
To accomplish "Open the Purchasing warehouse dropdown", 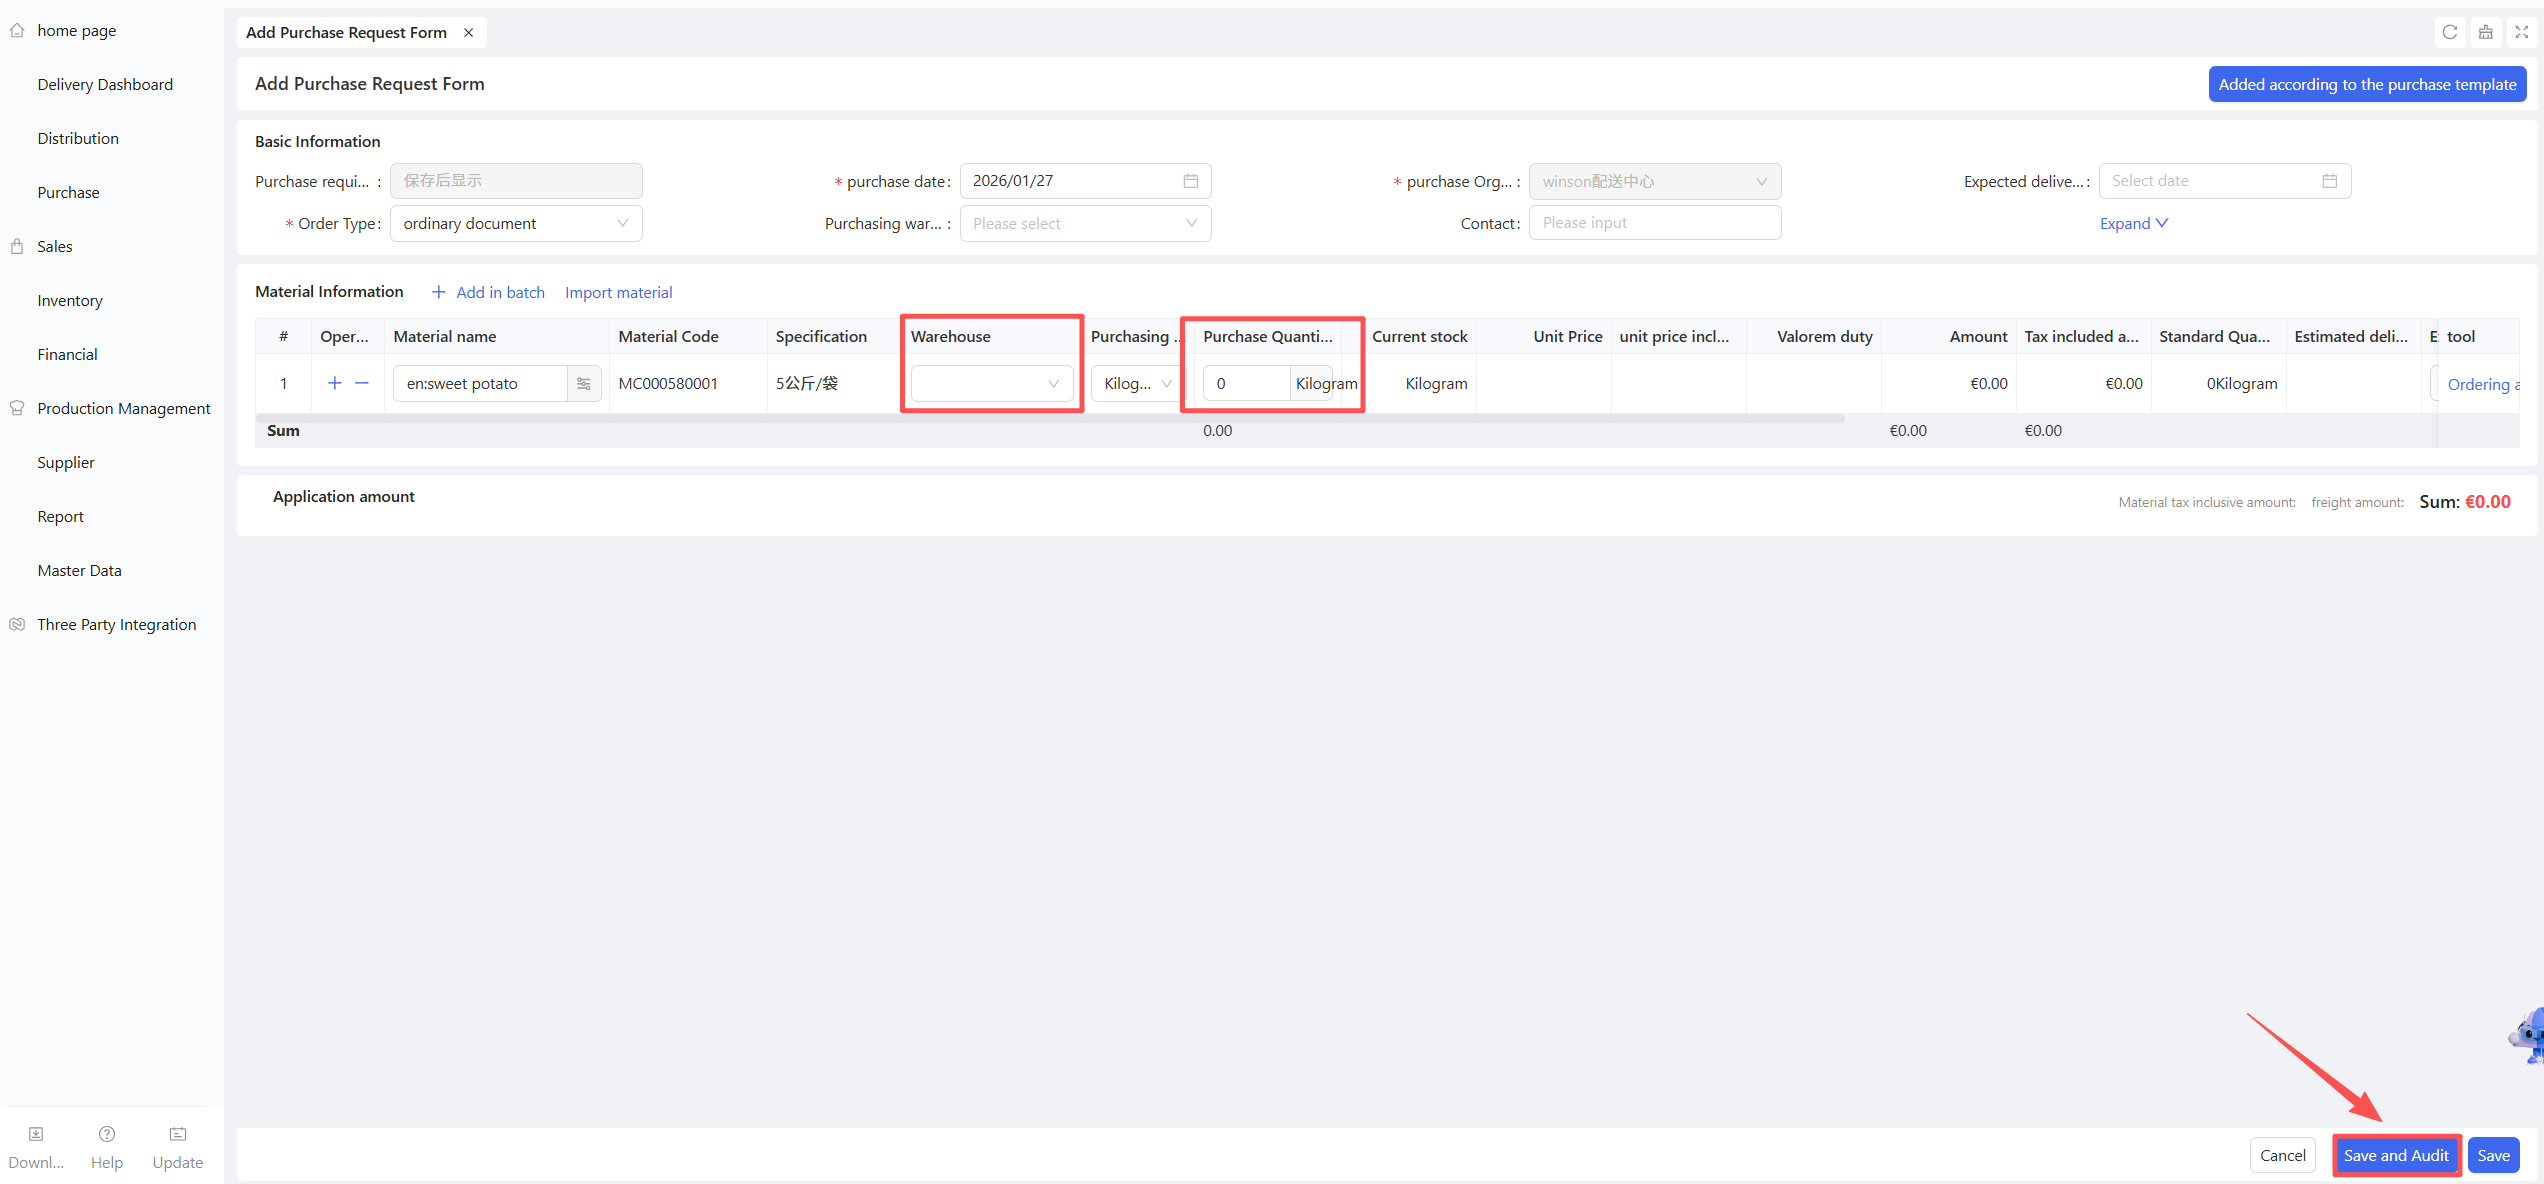I will tap(1084, 223).
